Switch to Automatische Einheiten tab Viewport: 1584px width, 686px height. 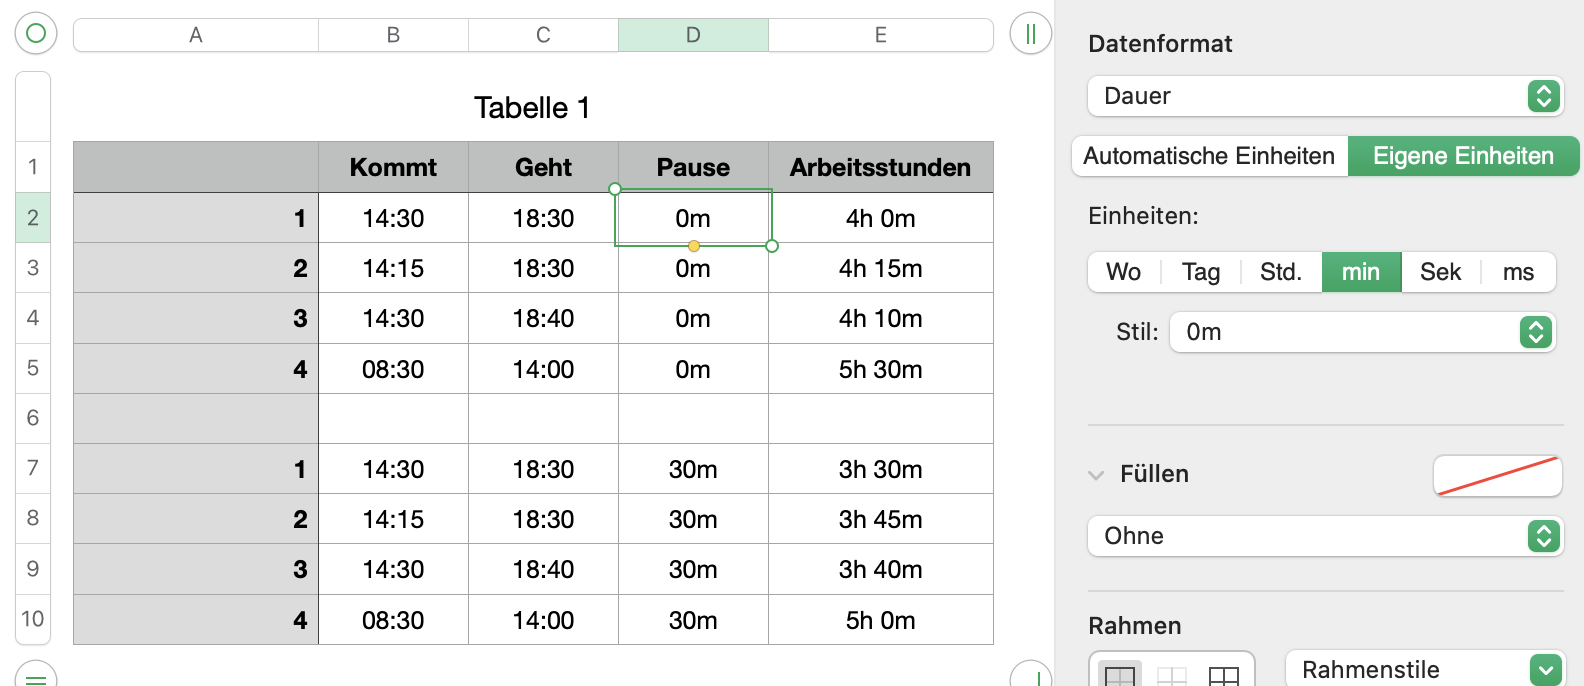pos(1209,156)
